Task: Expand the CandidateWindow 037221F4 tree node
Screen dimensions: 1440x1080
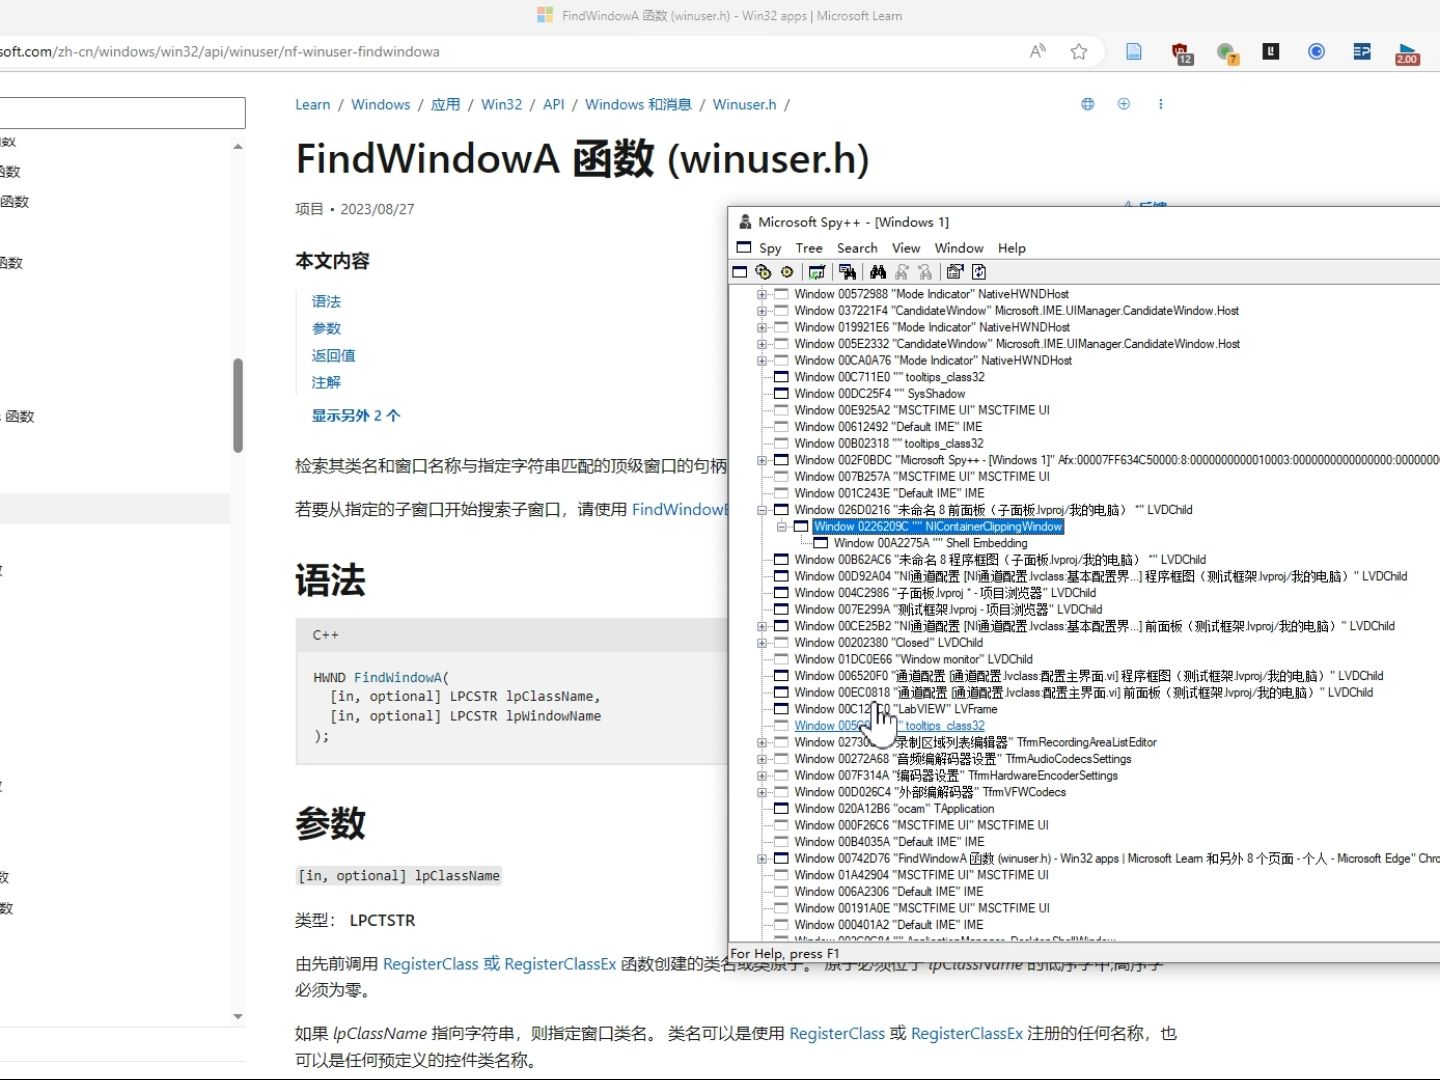Action: 762,310
